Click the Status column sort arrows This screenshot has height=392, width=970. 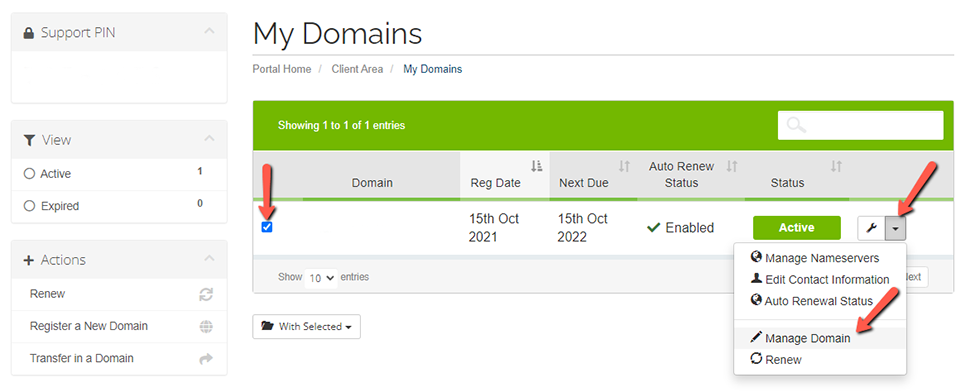click(836, 166)
